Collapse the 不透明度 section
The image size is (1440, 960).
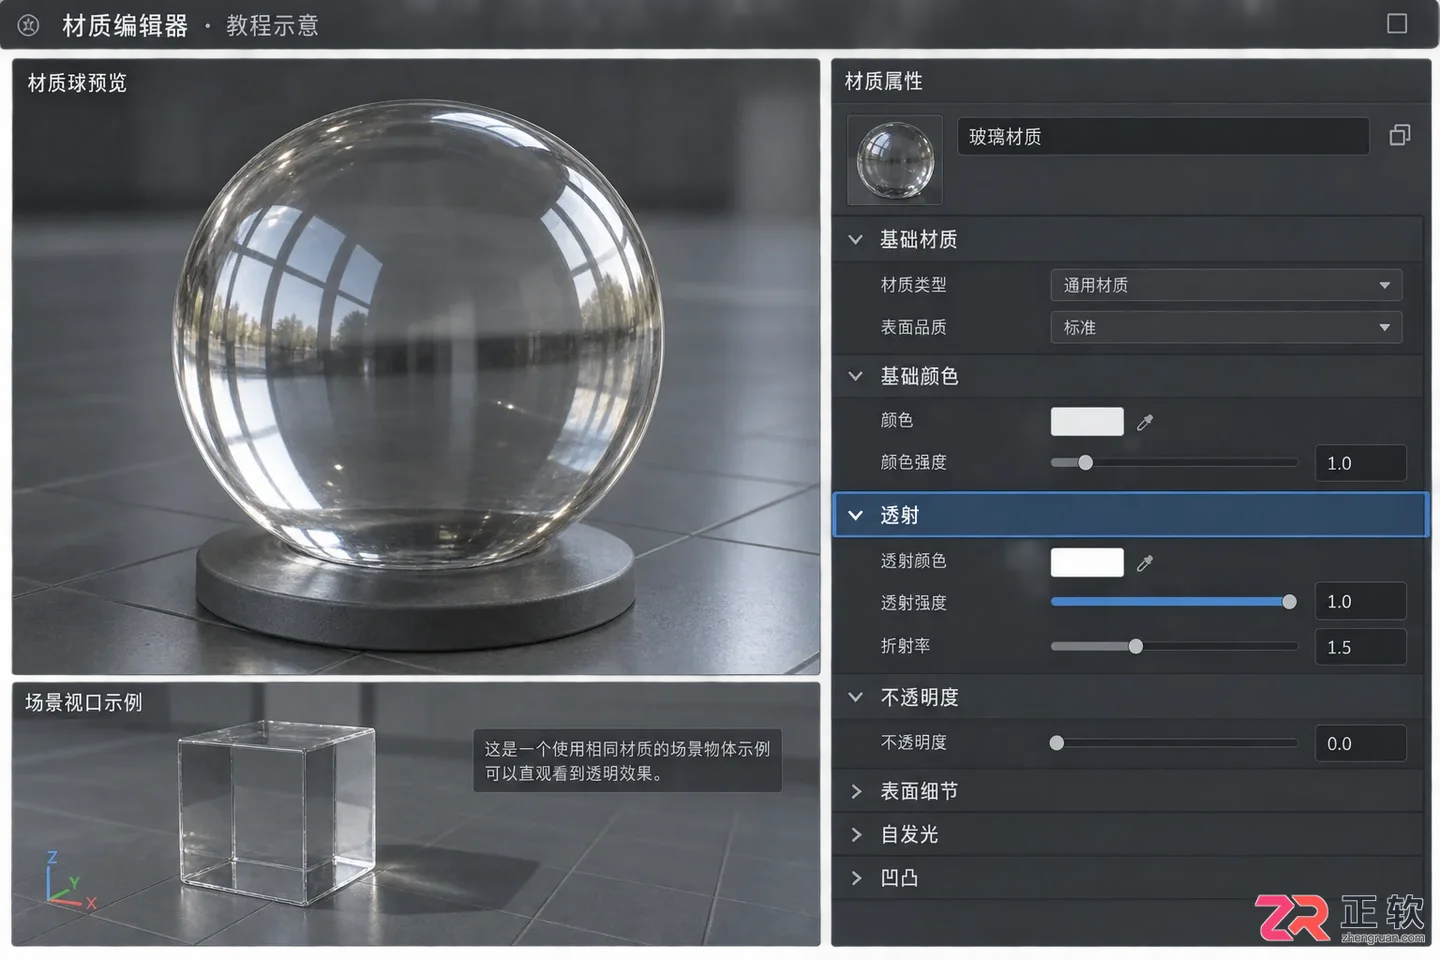[855, 697]
